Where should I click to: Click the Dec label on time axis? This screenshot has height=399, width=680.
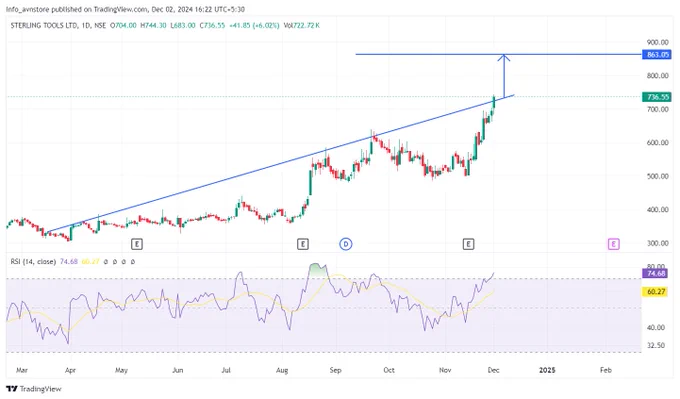(x=494, y=370)
